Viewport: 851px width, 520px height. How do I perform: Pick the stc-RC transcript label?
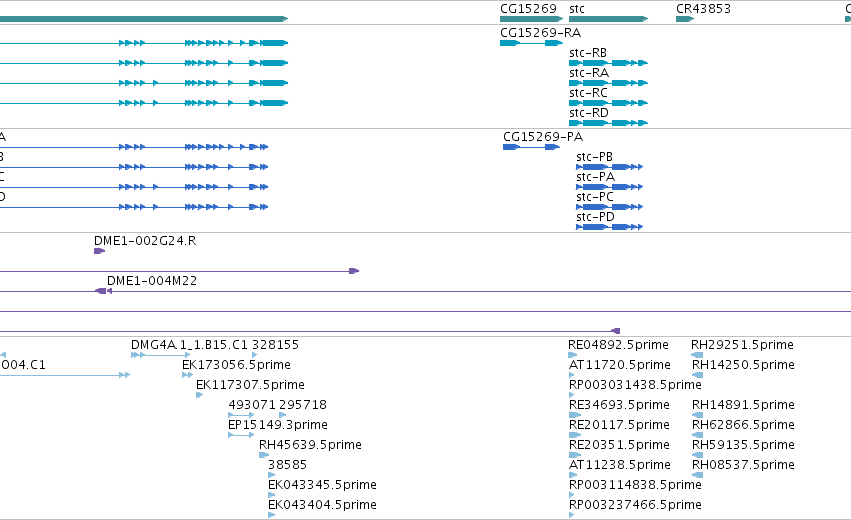(x=588, y=93)
